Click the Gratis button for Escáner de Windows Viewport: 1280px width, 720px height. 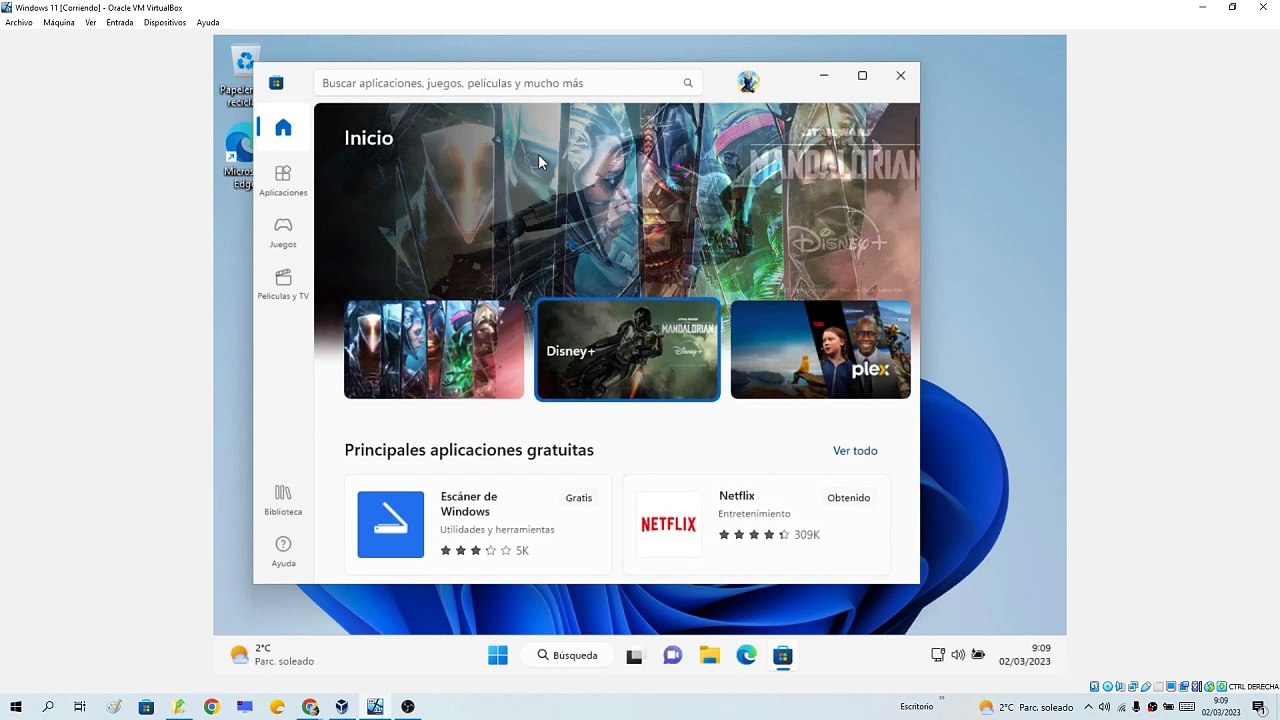(579, 498)
